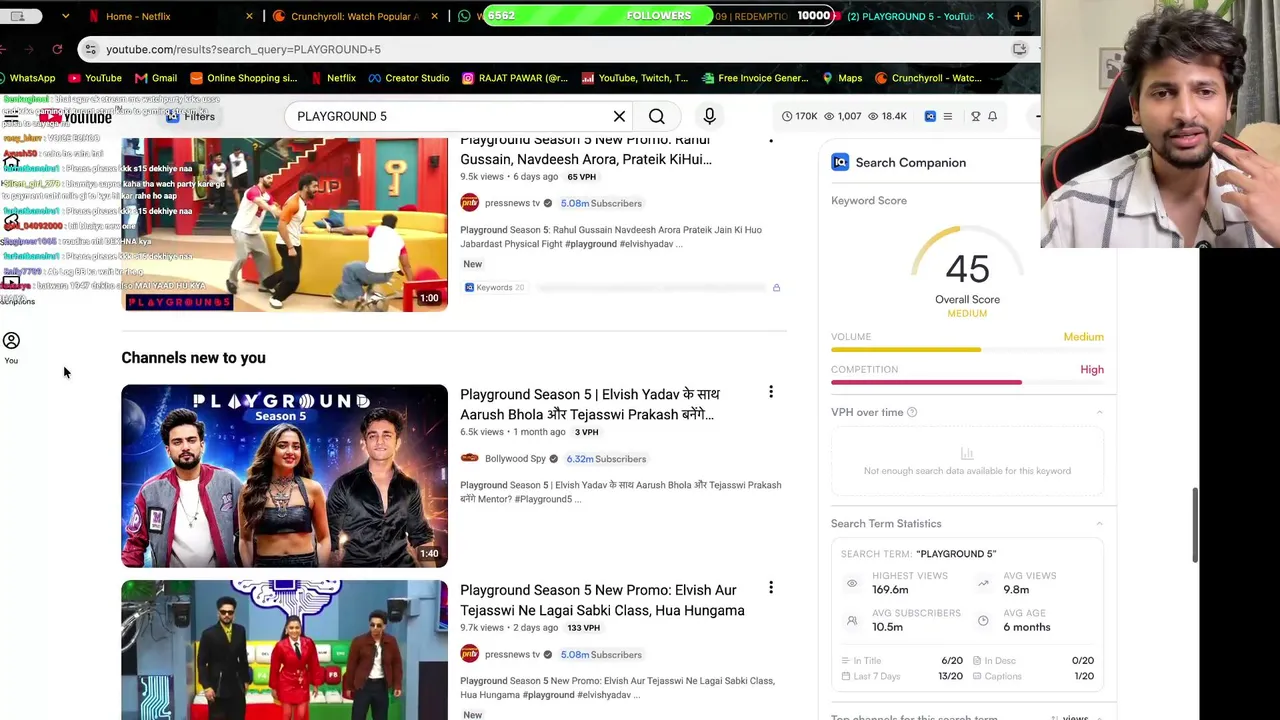Close the Crunchyroll tab
The height and width of the screenshot is (720, 1280).
(435, 16)
